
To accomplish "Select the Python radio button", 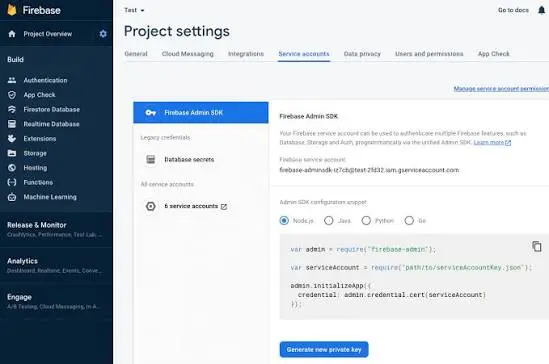I will coord(366,220).
